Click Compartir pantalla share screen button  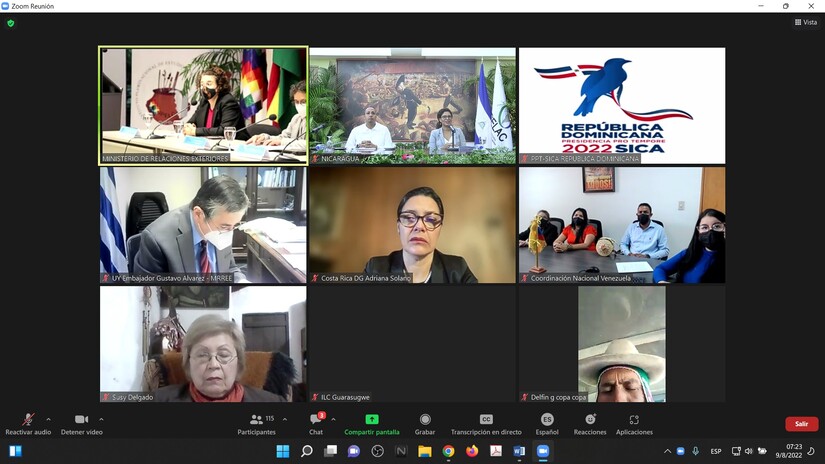[x=372, y=424]
